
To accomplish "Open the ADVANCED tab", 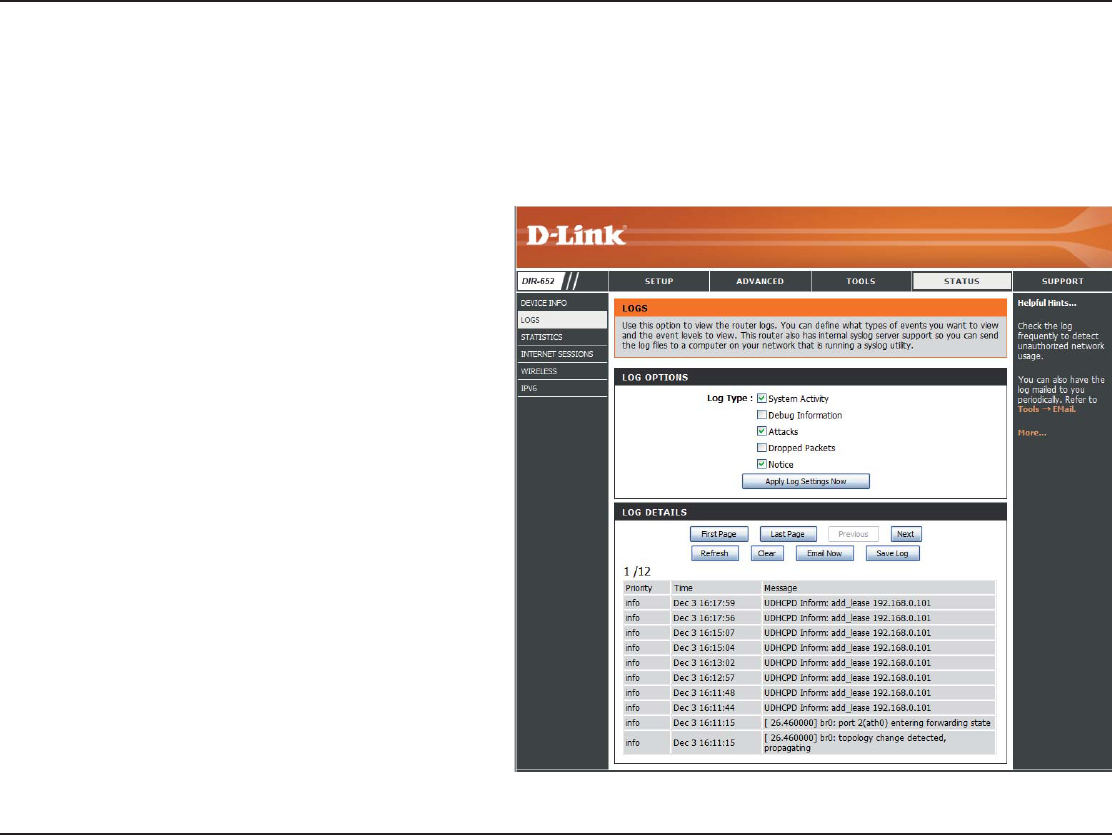I will click(760, 281).
